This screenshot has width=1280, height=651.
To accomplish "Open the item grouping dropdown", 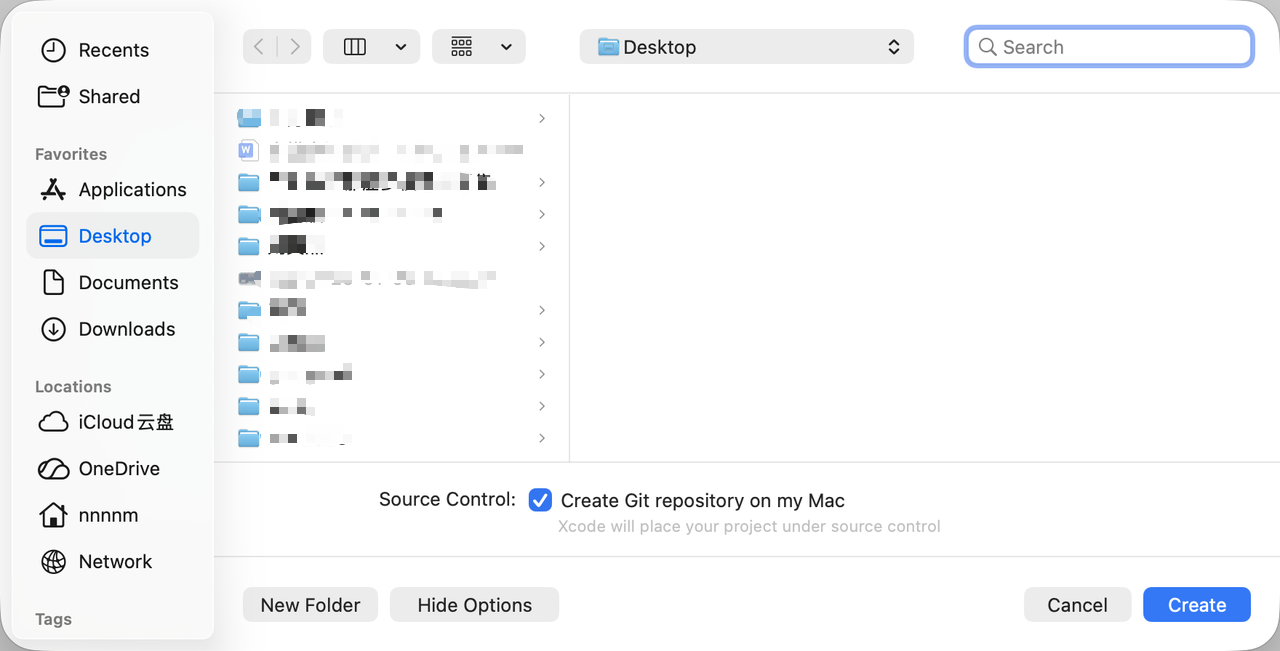I will [x=506, y=47].
